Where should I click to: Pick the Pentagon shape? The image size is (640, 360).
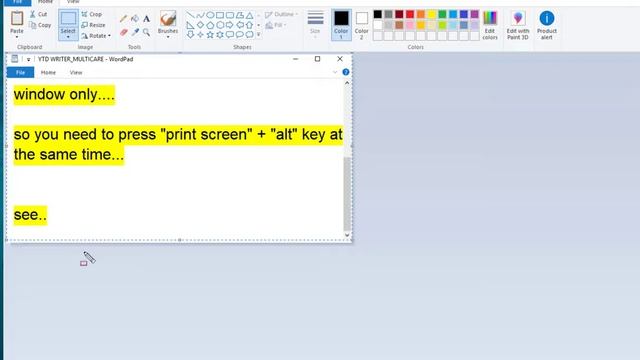coord(210,25)
